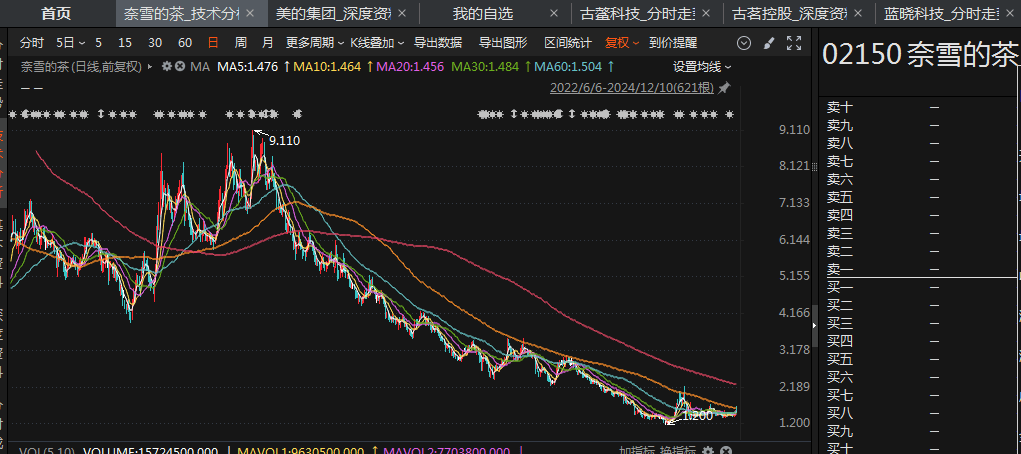1021x454 pixels.
Task: Click the MA60:1.504 value
Action: tap(568, 66)
